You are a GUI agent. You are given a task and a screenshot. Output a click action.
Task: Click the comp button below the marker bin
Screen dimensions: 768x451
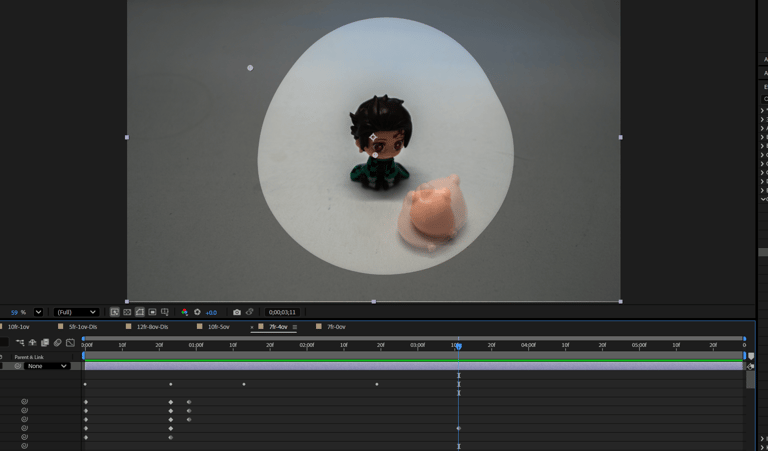coord(750,366)
